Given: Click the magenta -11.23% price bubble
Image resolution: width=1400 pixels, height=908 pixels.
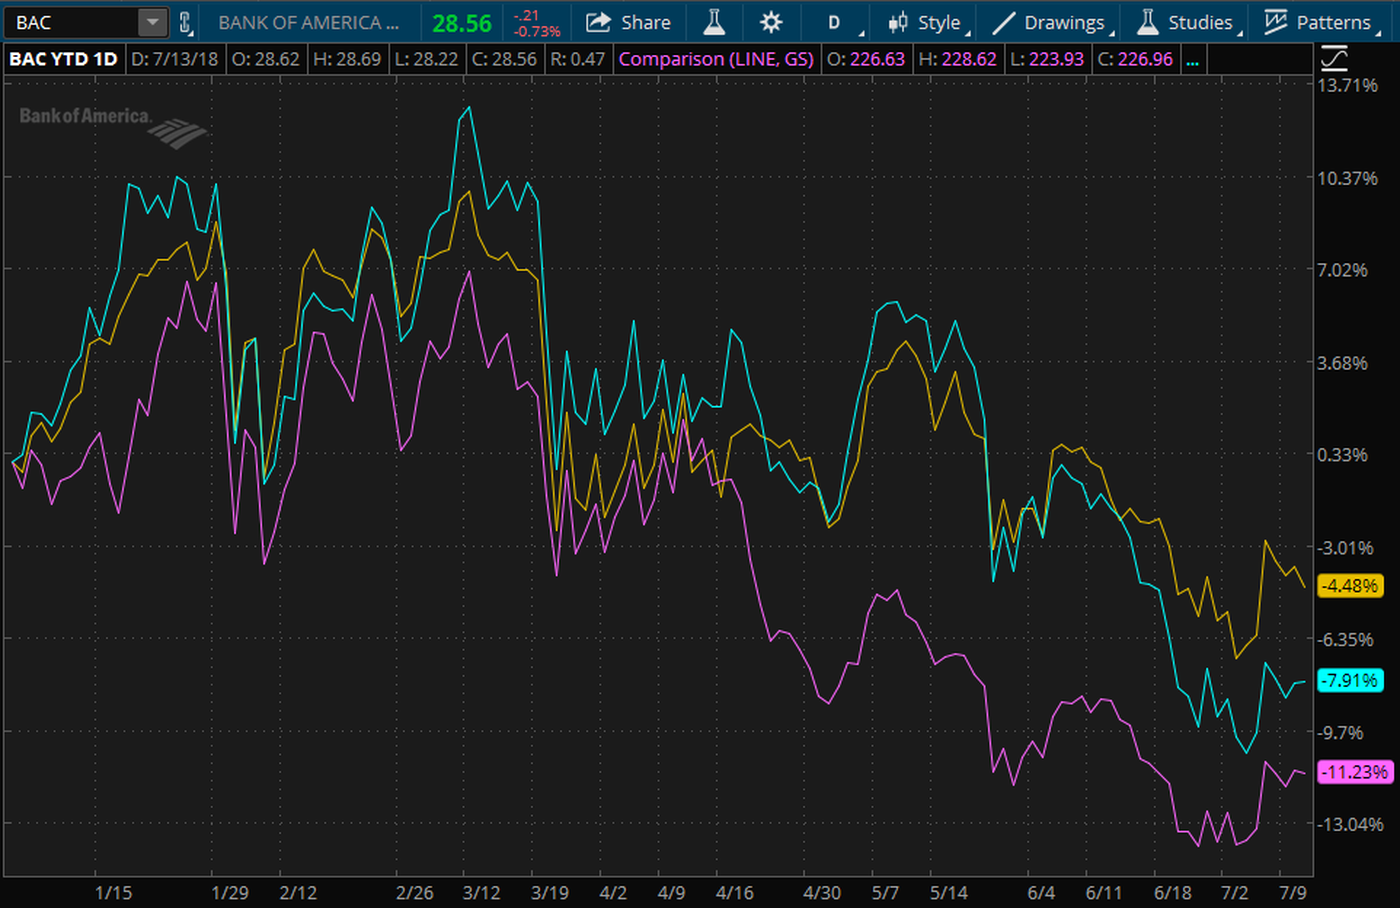Looking at the screenshot, I should (x=1355, y=772).
